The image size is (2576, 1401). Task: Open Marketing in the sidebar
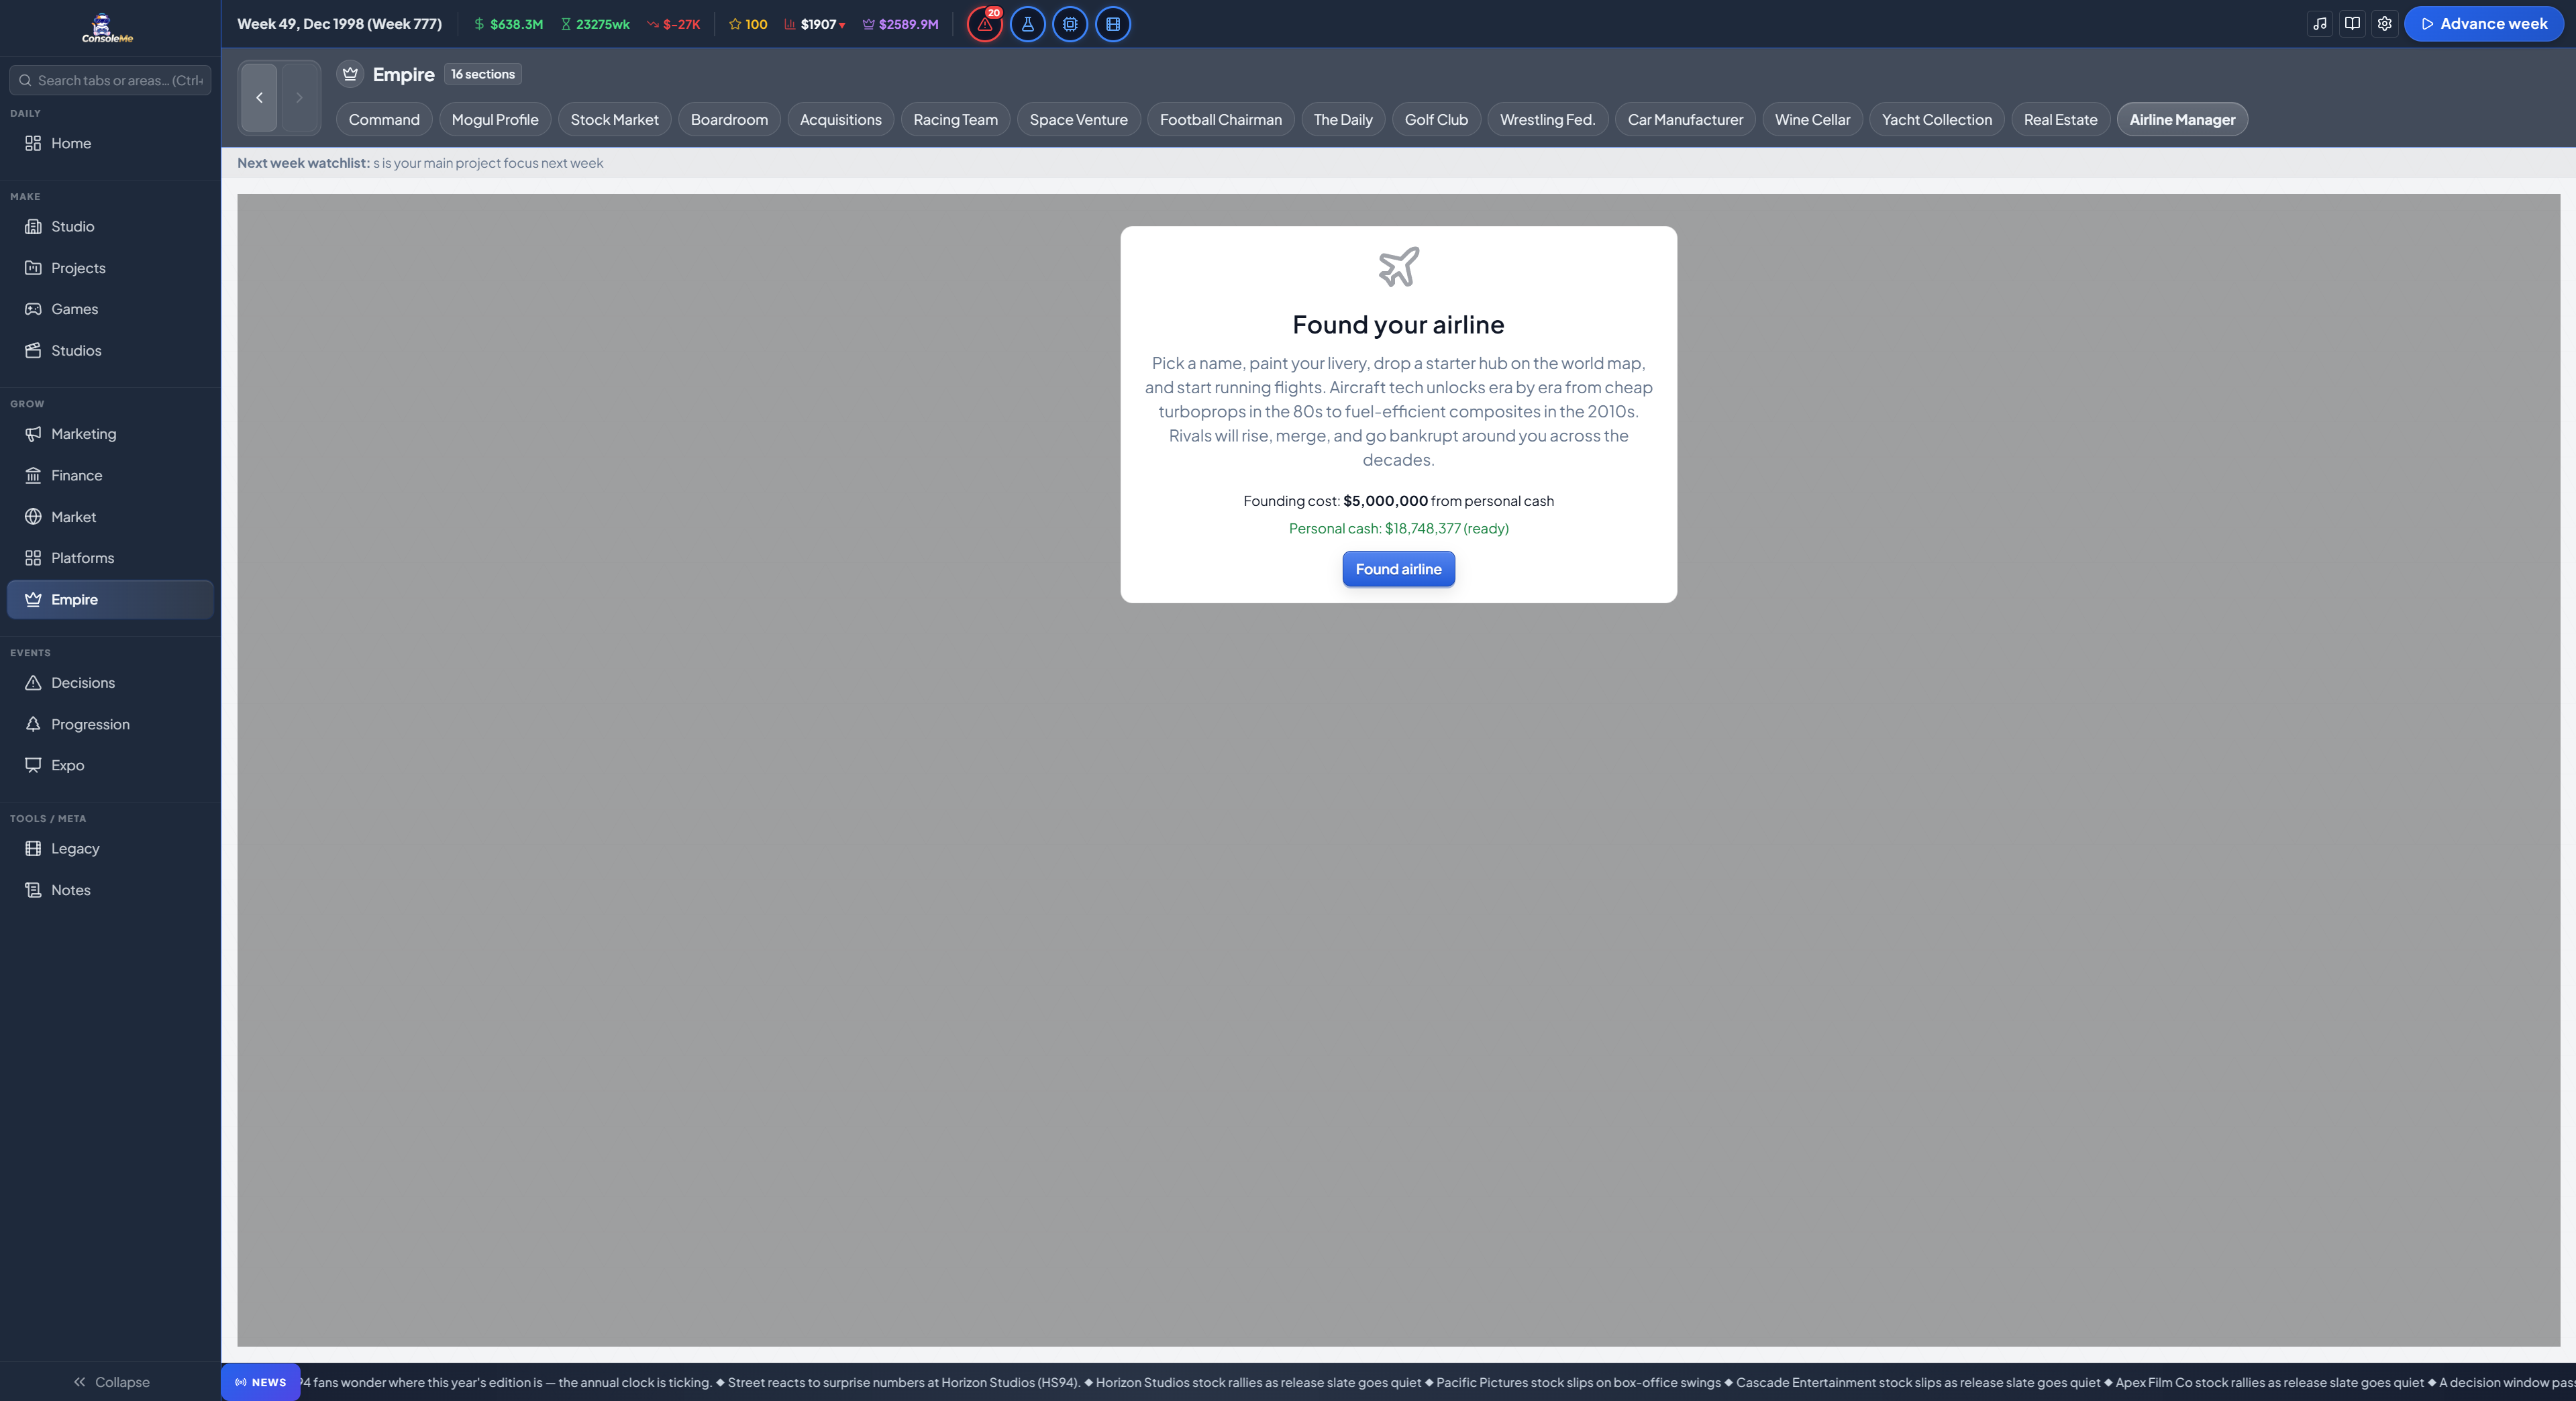pos(110,434)
